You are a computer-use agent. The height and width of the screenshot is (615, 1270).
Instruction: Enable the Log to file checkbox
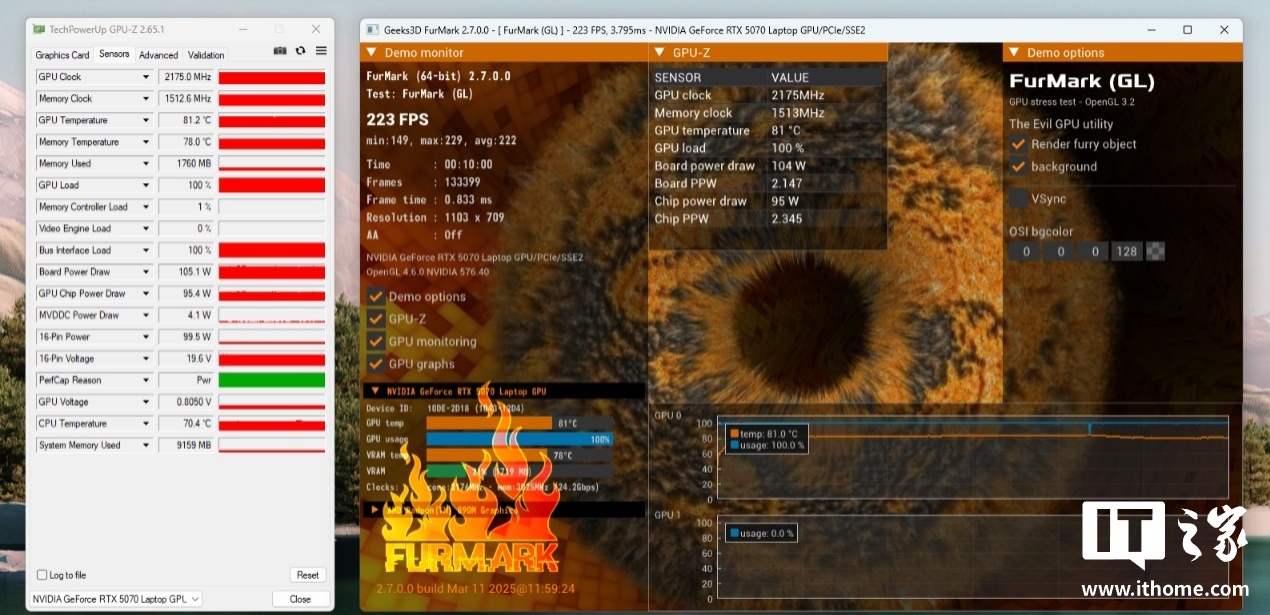[x=42, y=575]
